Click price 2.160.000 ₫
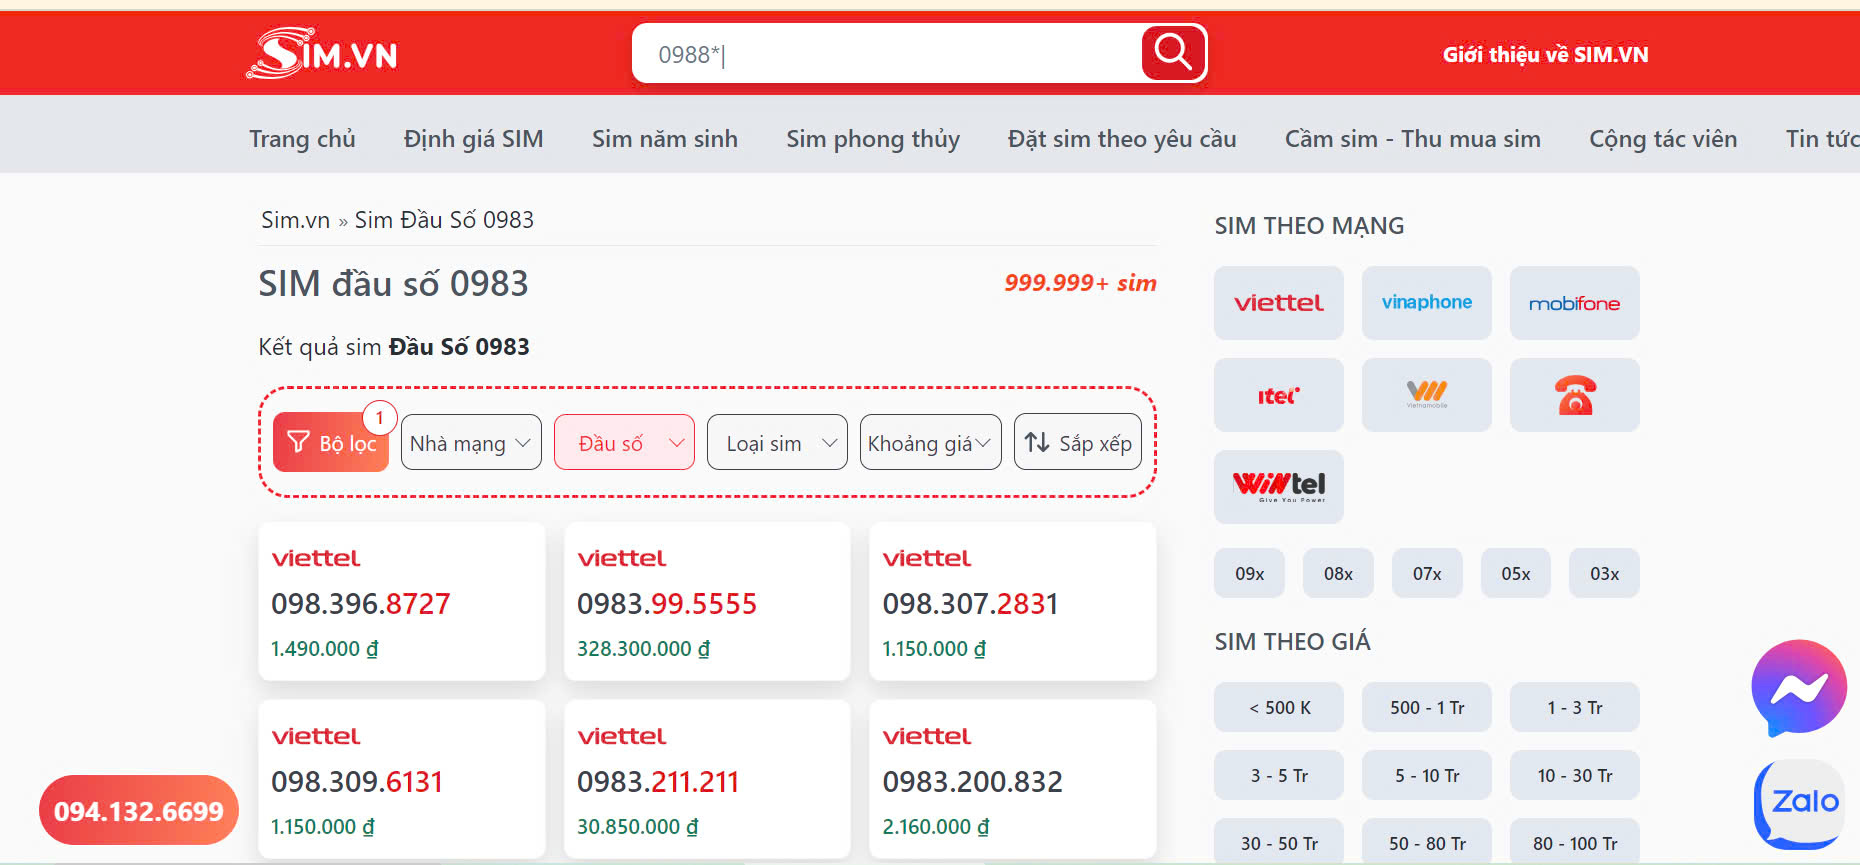Image resolution: width=1860 pixels, height=865 pixels. [x=935, y=827]
